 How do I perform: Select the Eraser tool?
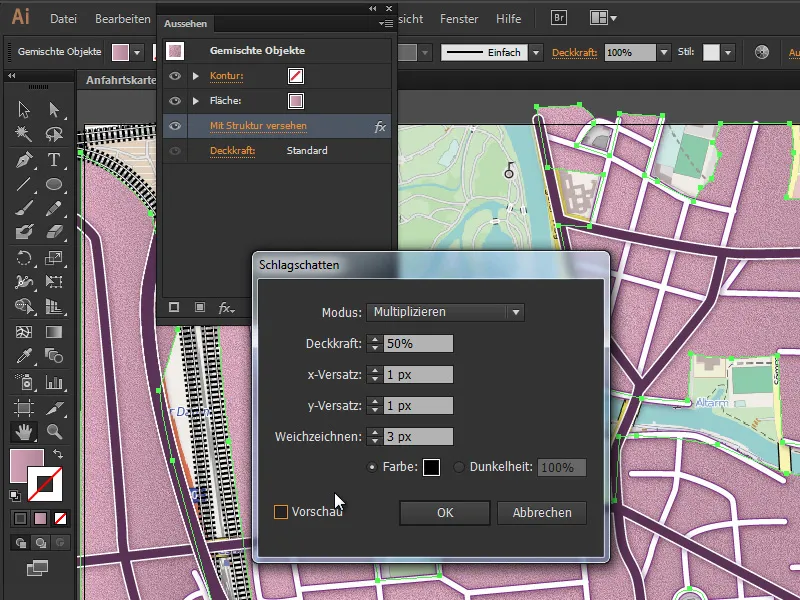pyautogui.click(x=54, y=233)
